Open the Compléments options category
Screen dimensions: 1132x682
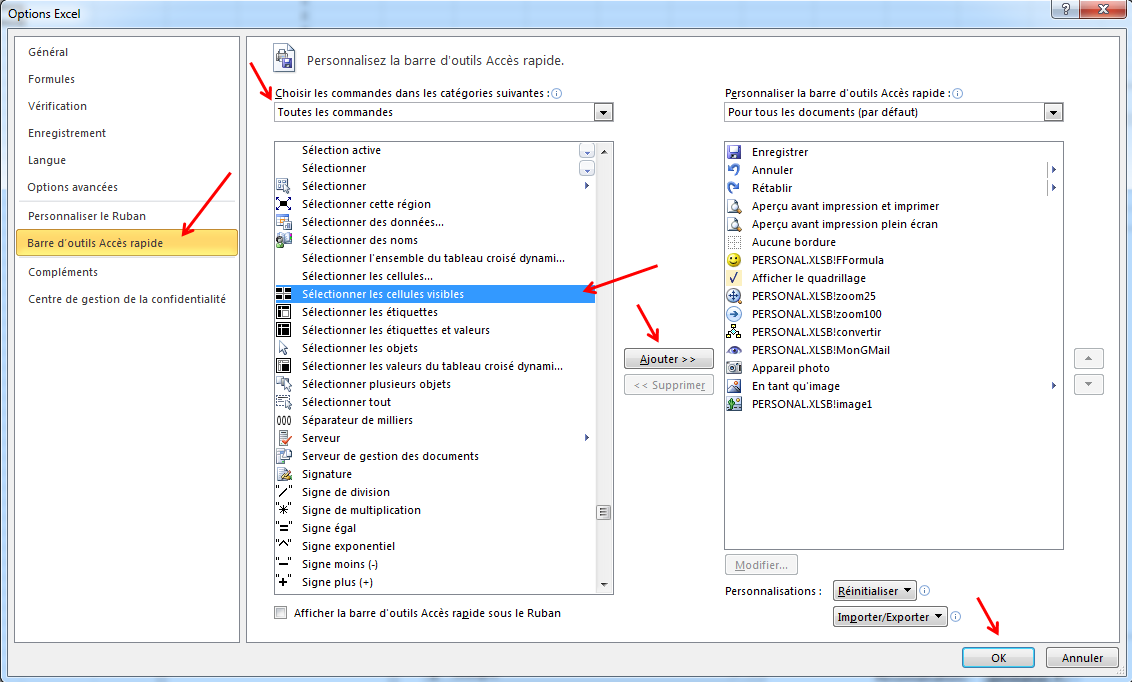point(63,272)
